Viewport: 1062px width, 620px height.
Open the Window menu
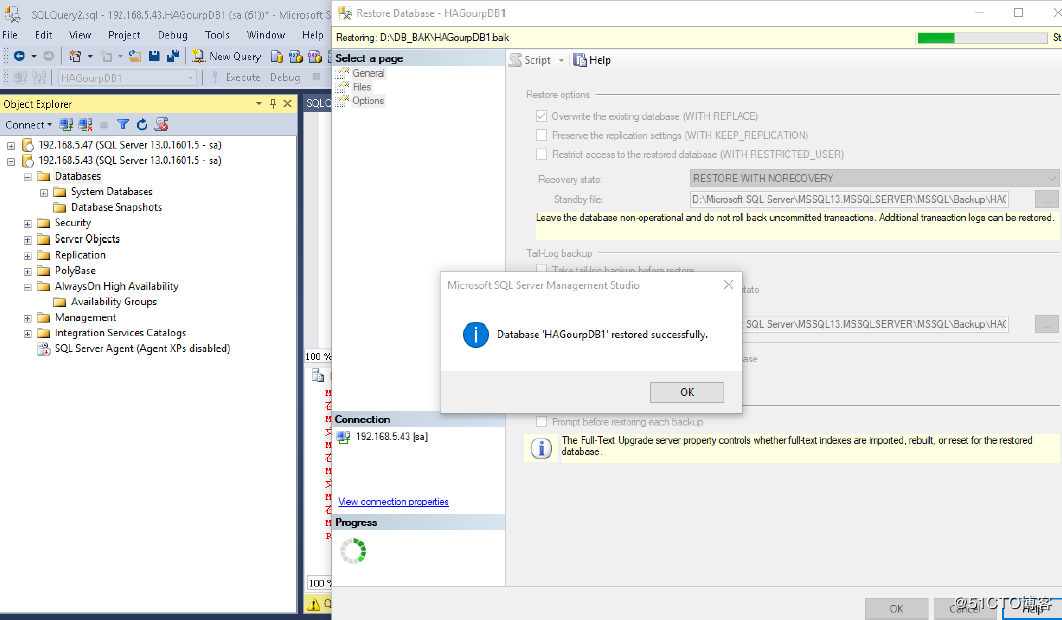[266, 35]
